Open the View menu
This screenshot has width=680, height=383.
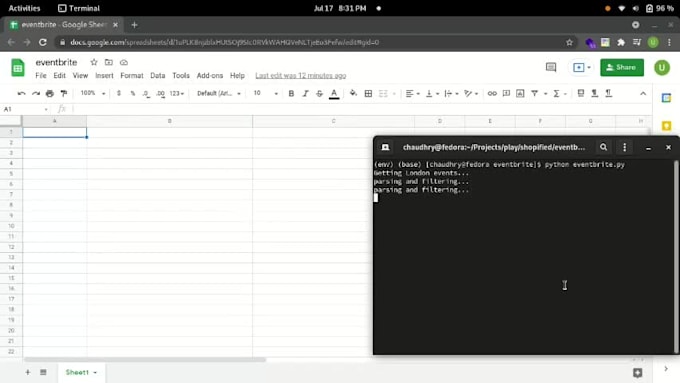pos(80,75)
